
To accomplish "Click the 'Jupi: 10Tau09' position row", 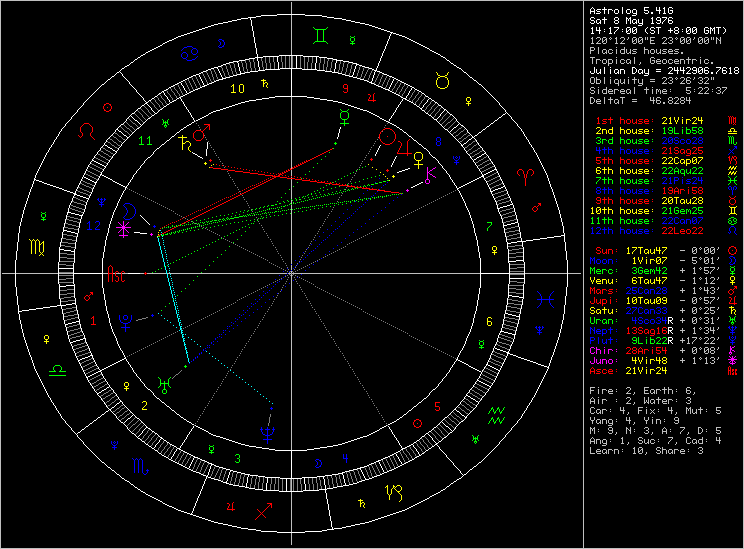I will 664,300.
